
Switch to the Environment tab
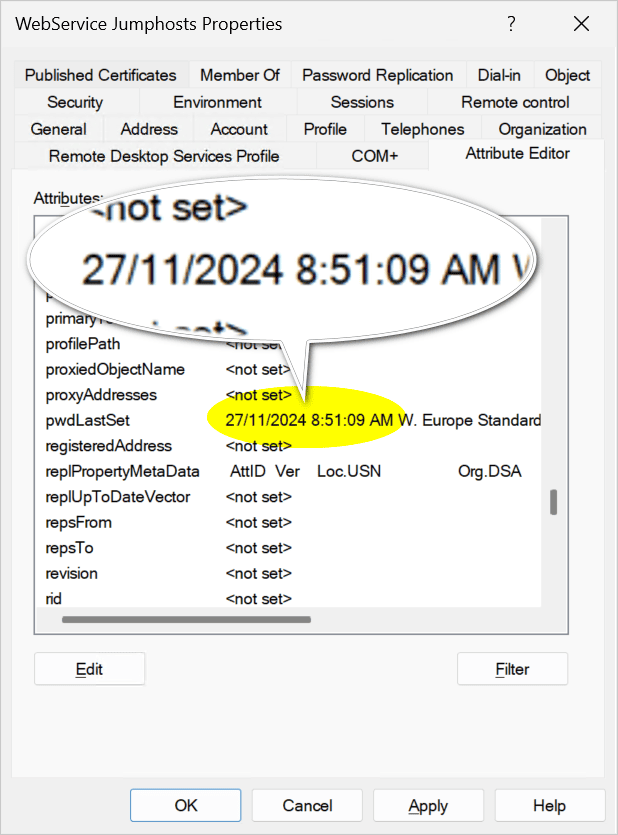point(217,102)
